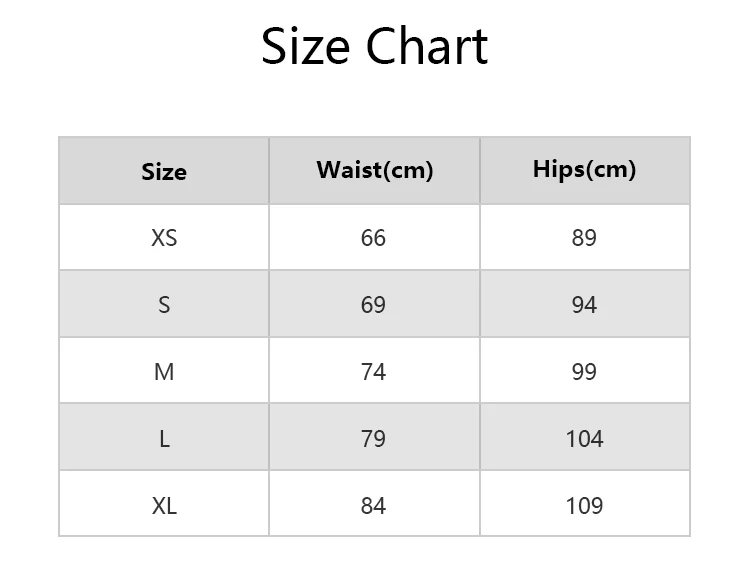Select the L size cell
Image resolution: width=750 pixels, height=568 pixels.
pyautogui.click(x=164, y=439)
